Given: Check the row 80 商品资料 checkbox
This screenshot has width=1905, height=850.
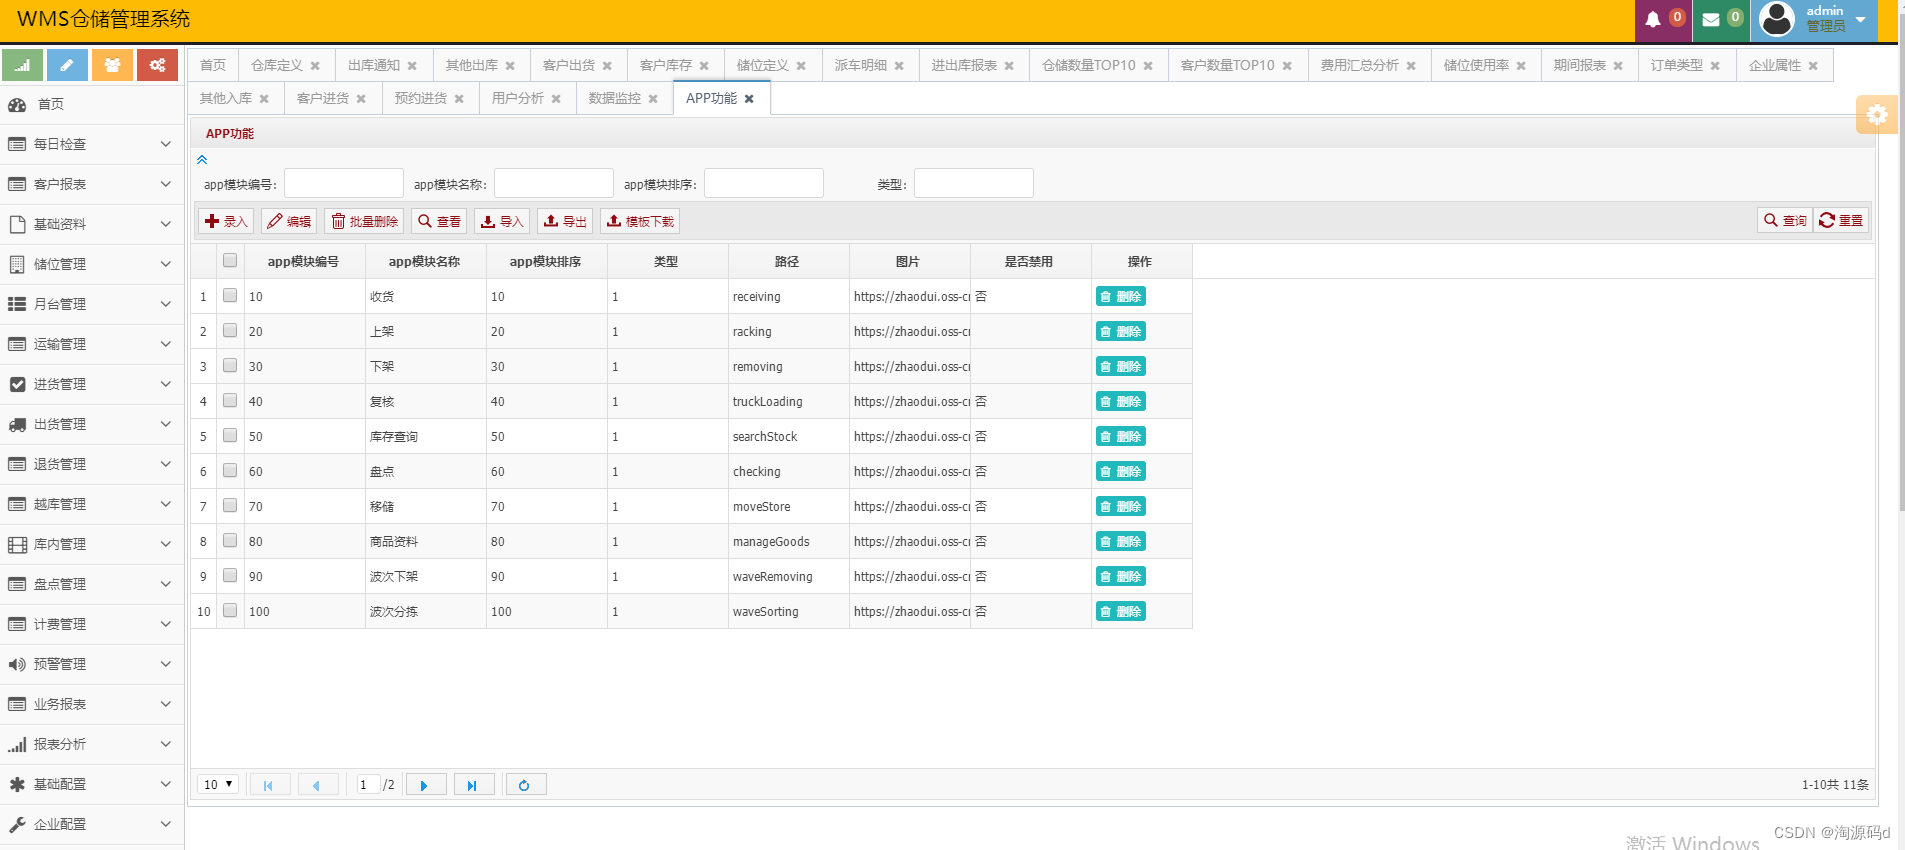Looking at the screenshot, I should pyautogui.click(x=230, y=541).
